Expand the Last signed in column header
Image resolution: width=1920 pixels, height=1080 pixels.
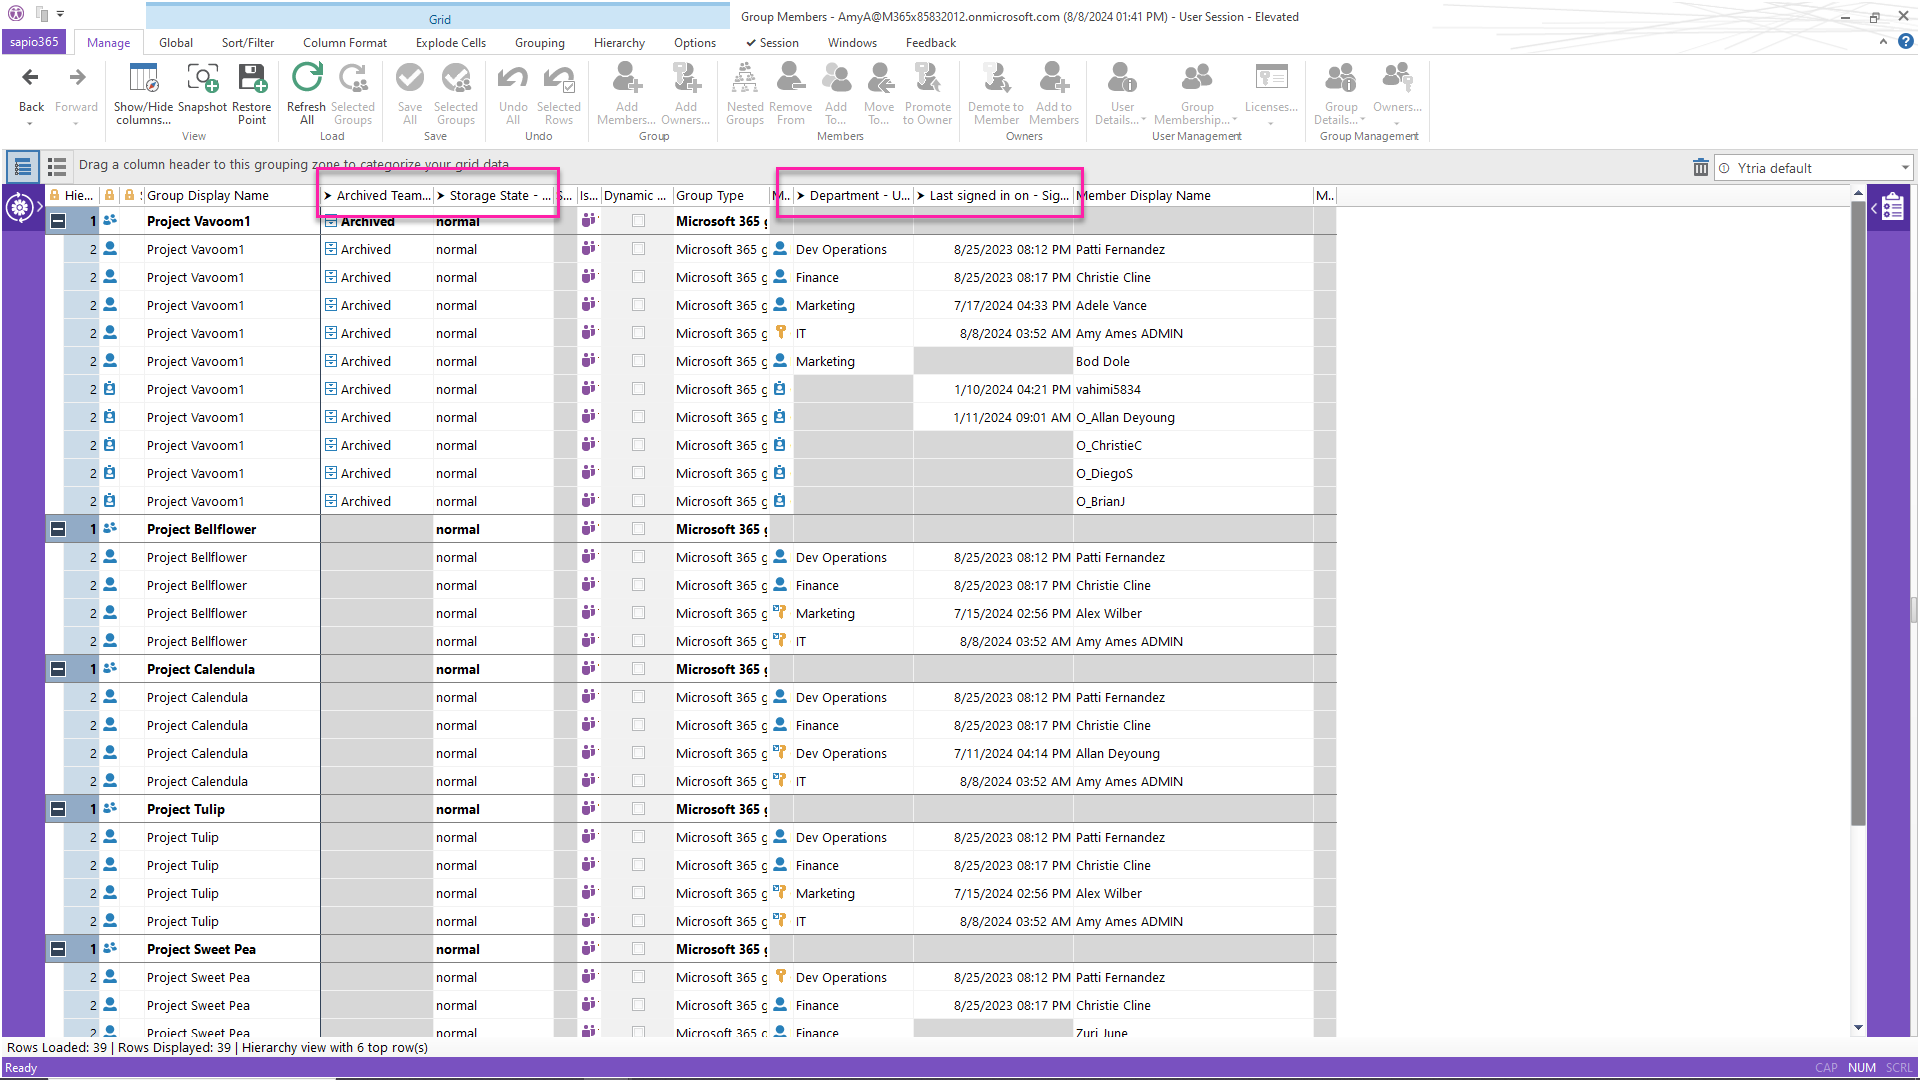921,196
